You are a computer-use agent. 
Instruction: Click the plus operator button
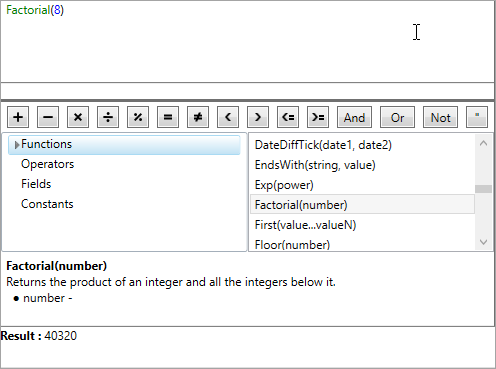point(18,117)
